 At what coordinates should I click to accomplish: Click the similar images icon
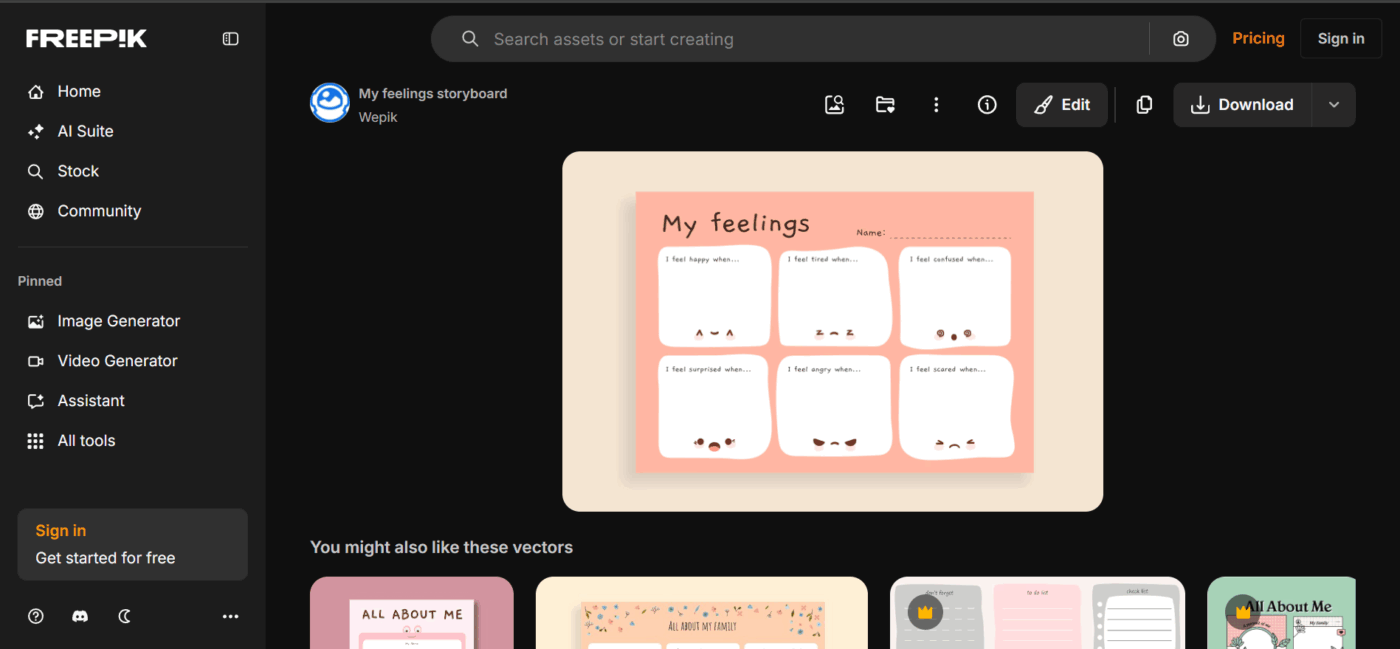(834, 104)
